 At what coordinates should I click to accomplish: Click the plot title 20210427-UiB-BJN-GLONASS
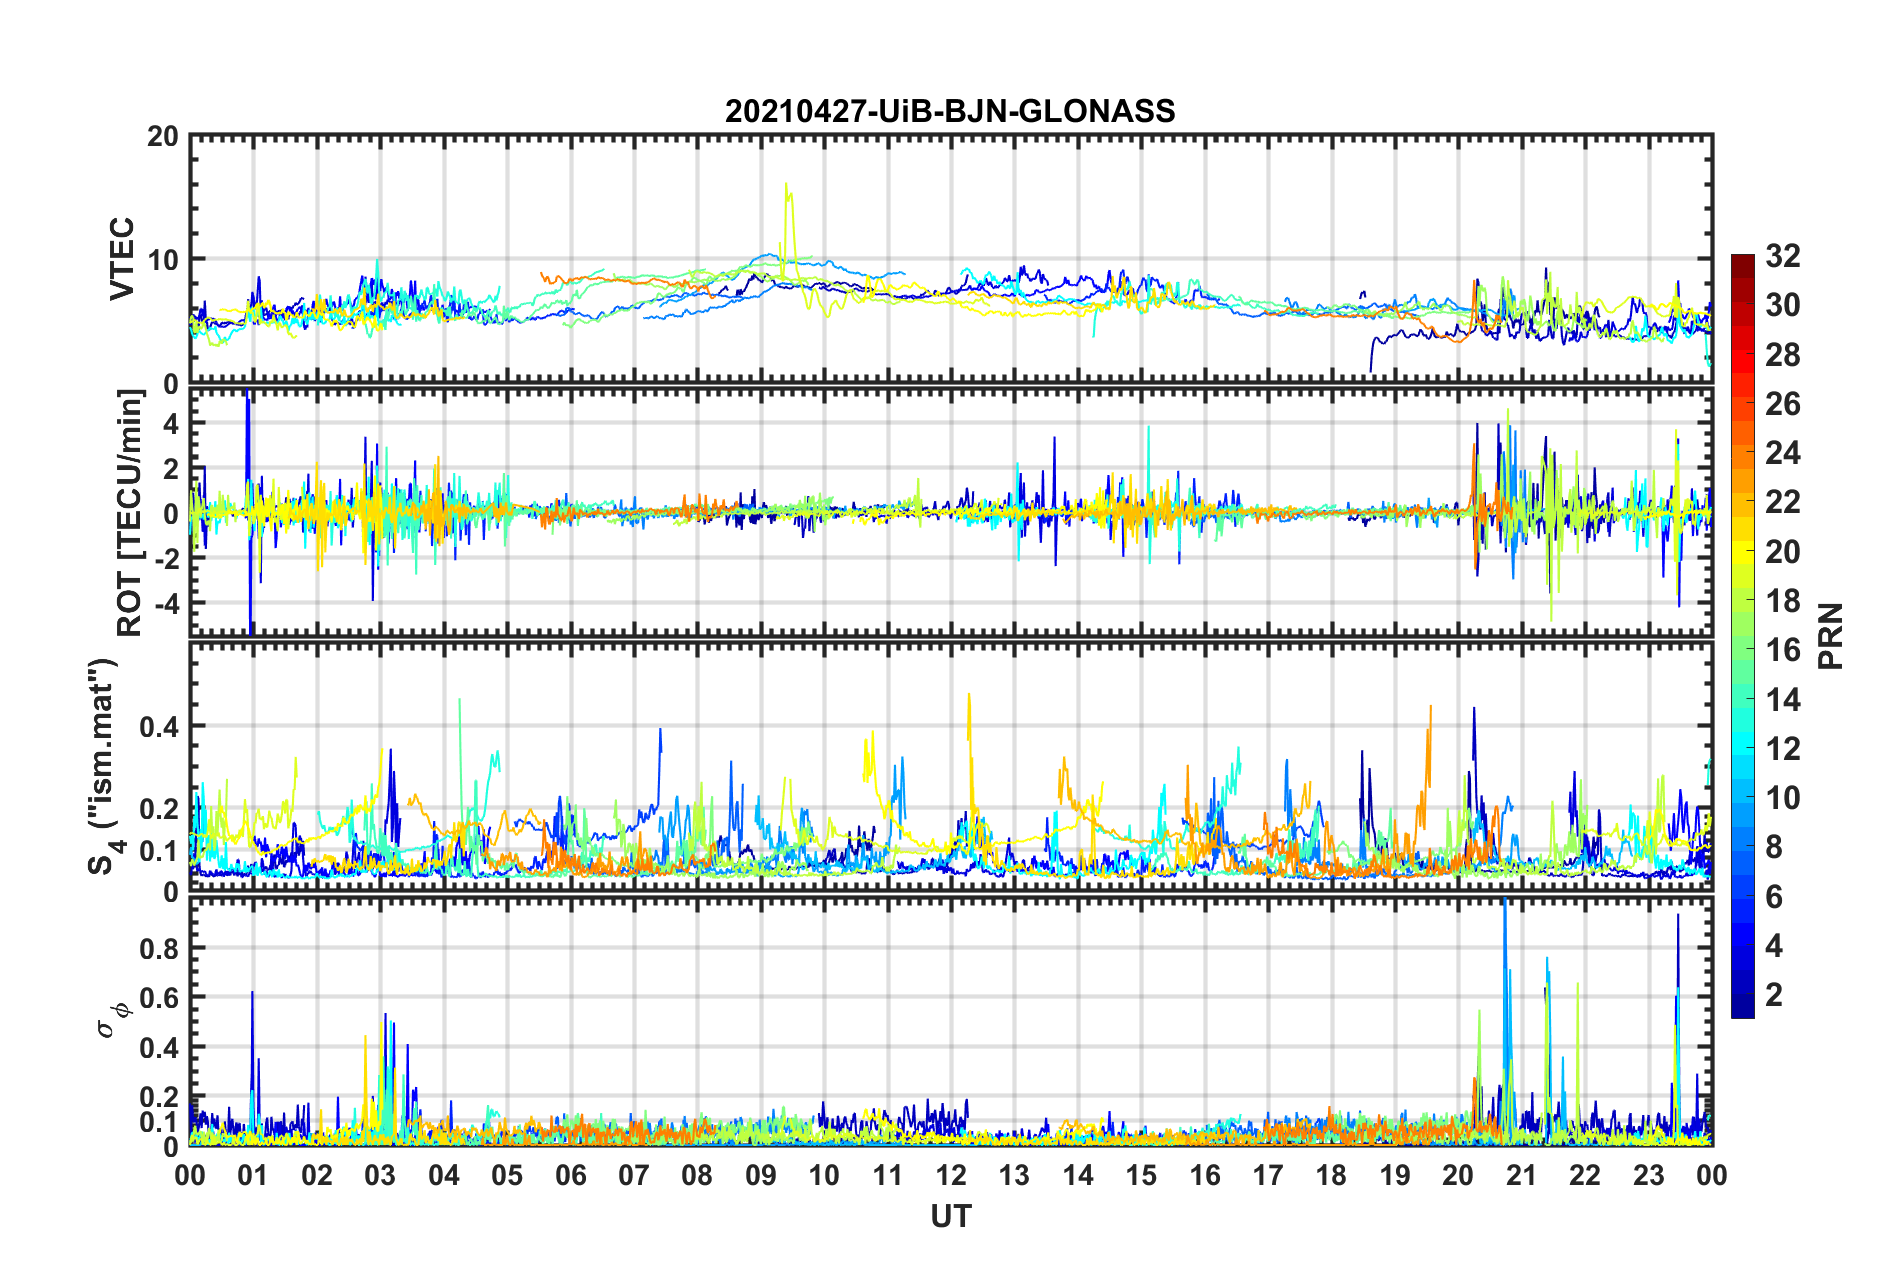tap(950, 111)
